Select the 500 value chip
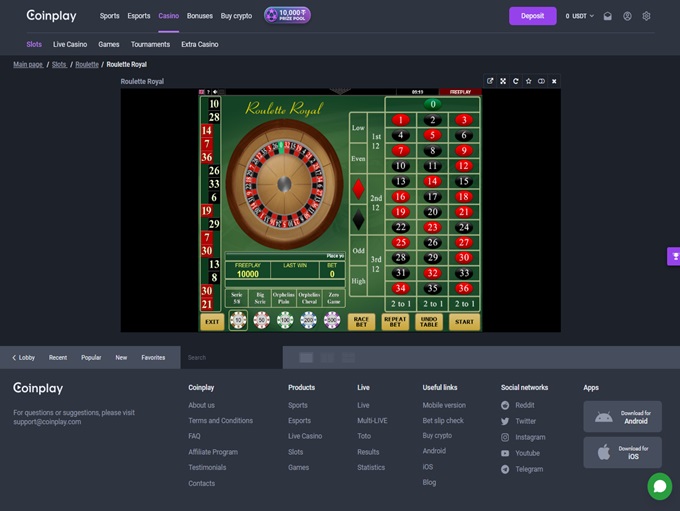The width and height of the screenshot is (680, 511). click(332, 320)
